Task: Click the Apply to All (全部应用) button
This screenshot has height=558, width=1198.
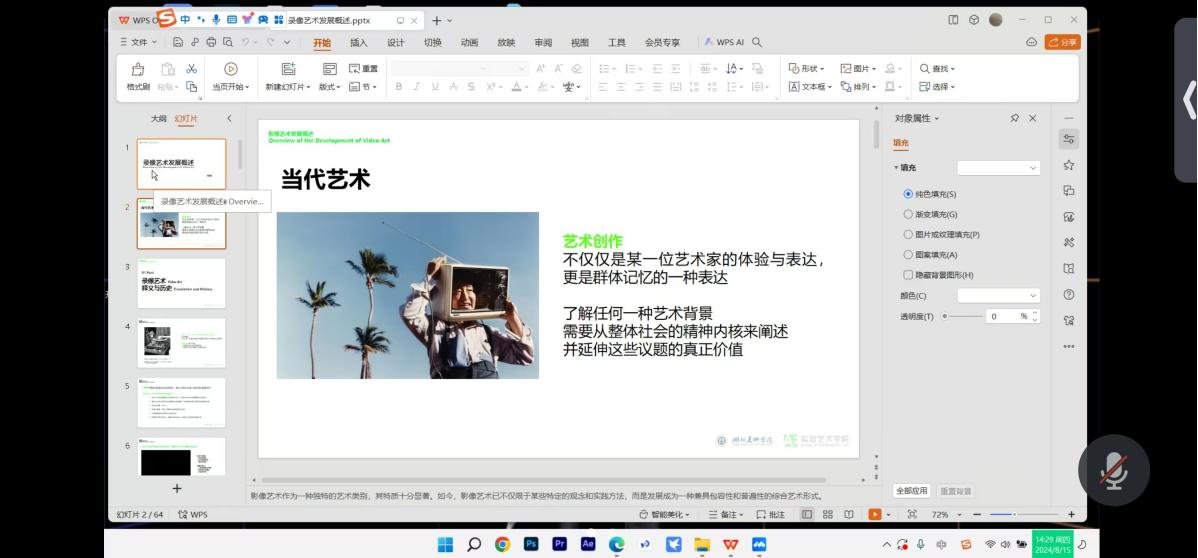Action: (910, 491)
